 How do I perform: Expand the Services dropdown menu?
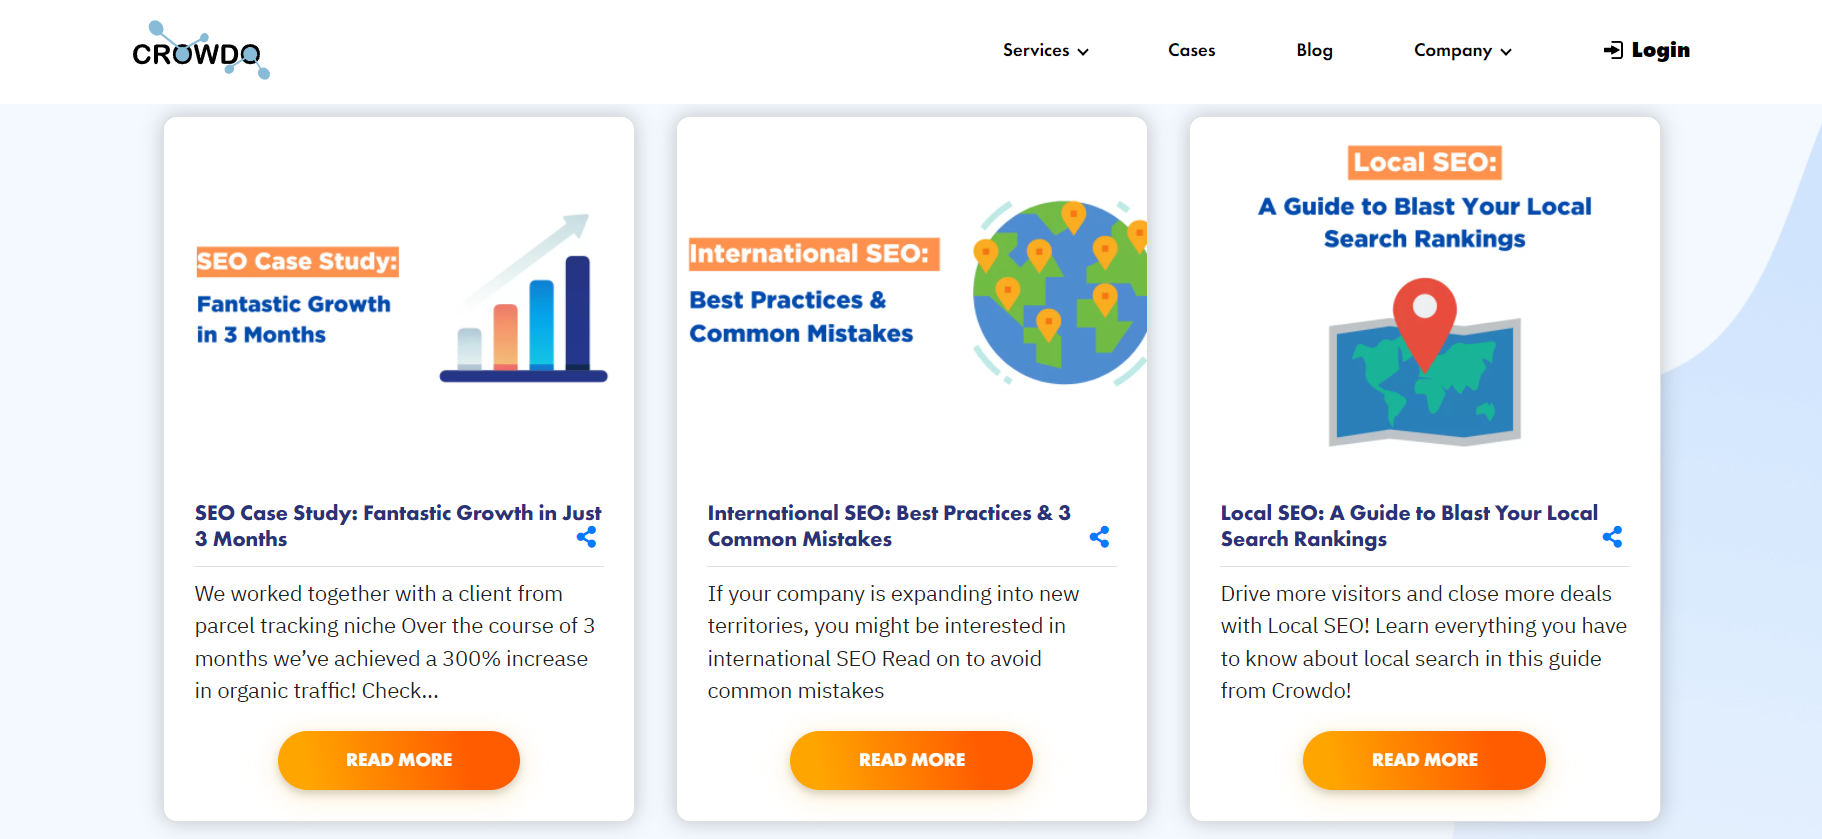coord(1045,50)
